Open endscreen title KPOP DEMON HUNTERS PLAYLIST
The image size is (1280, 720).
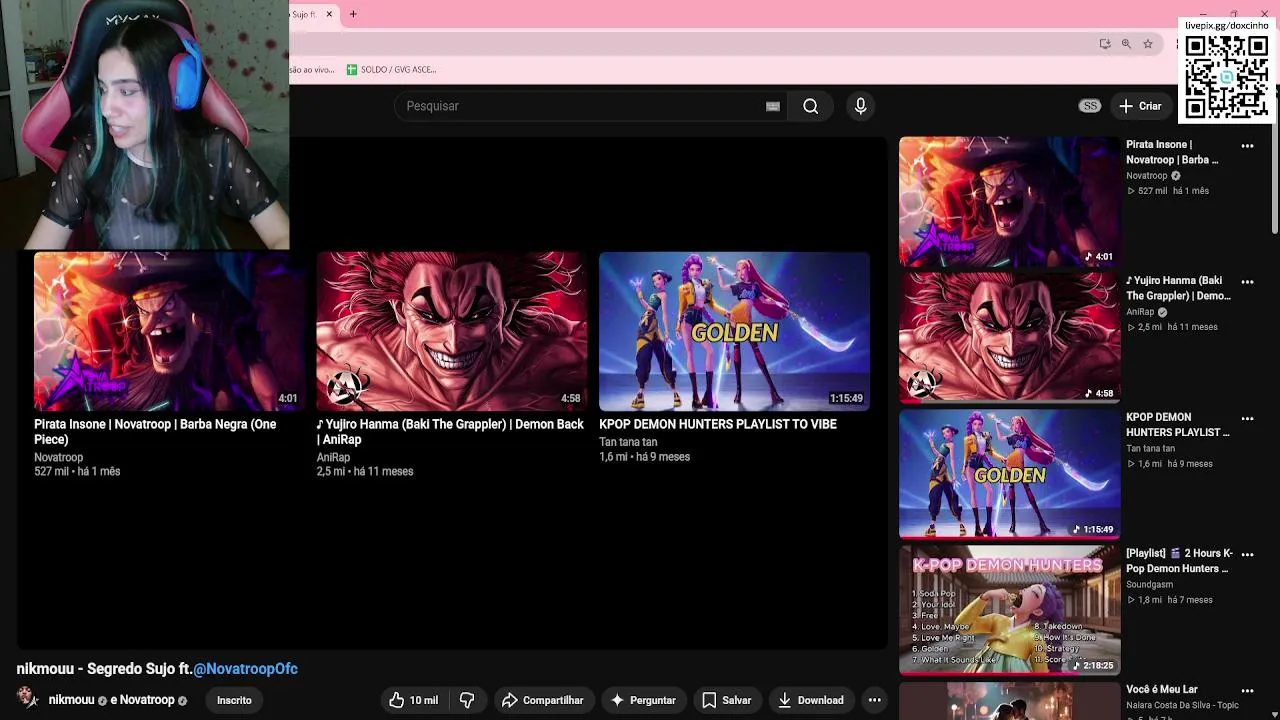pyautogui.click(x=718, y=424)
